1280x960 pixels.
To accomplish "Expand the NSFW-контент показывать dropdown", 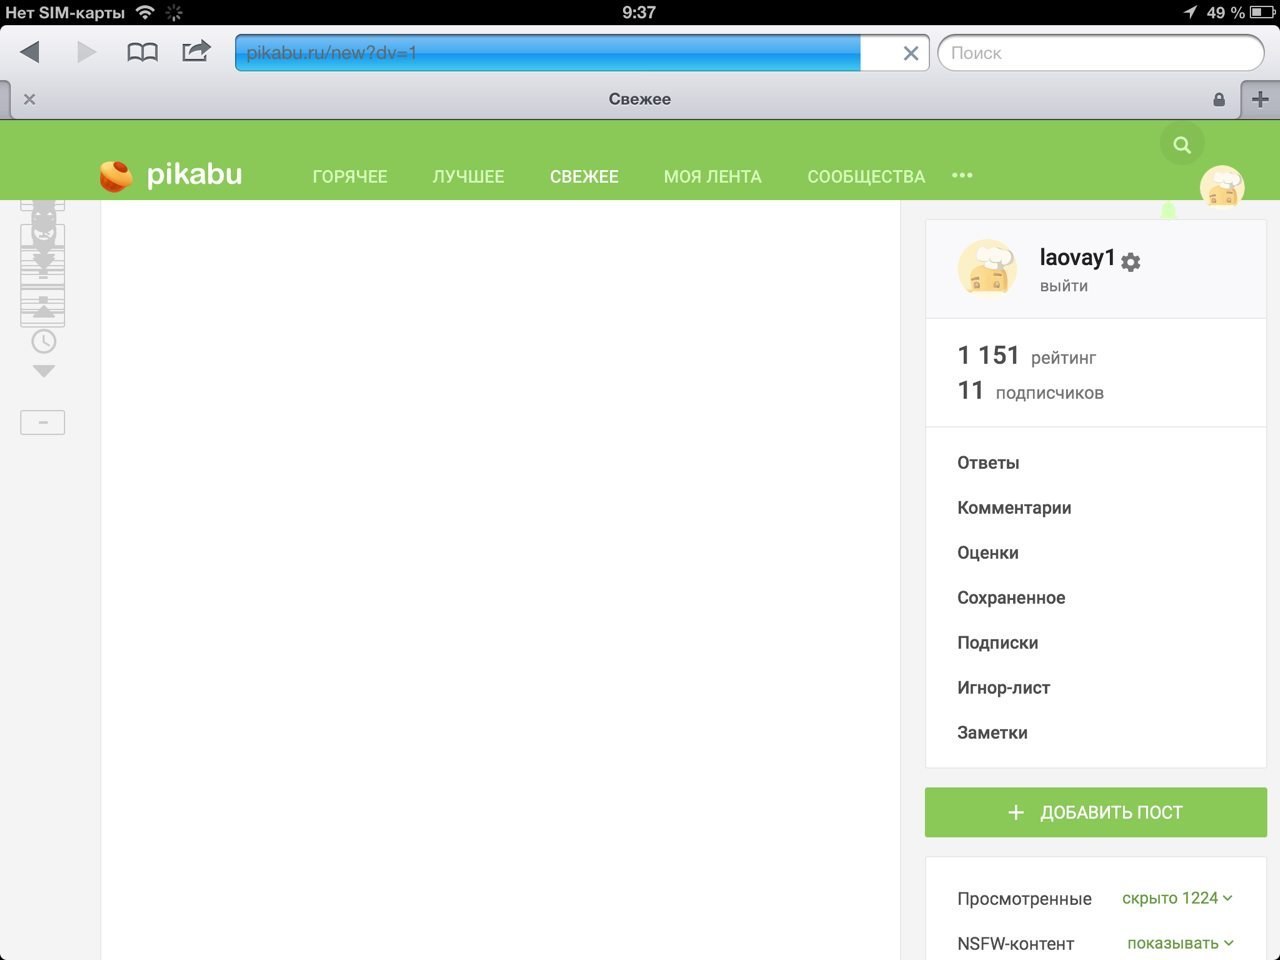I will click(1180, 943).
